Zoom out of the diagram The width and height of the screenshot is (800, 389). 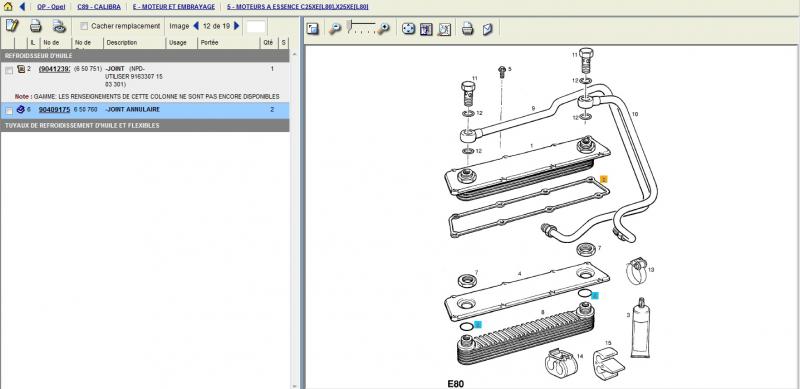pos(335,29)
